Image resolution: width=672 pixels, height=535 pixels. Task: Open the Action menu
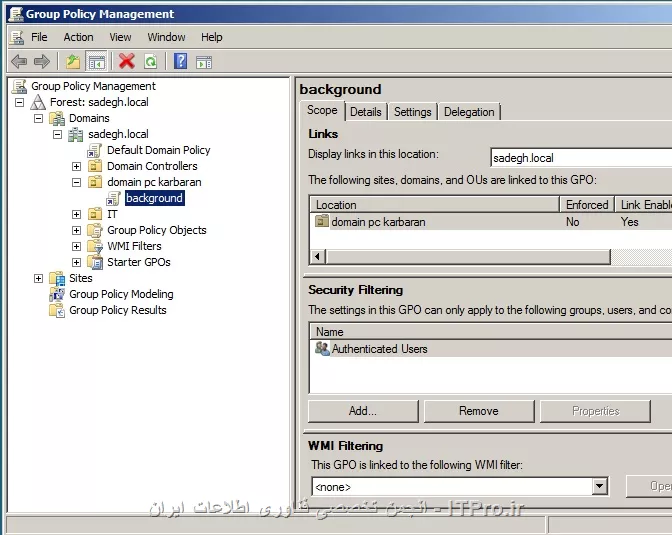(x=78, y=37)
